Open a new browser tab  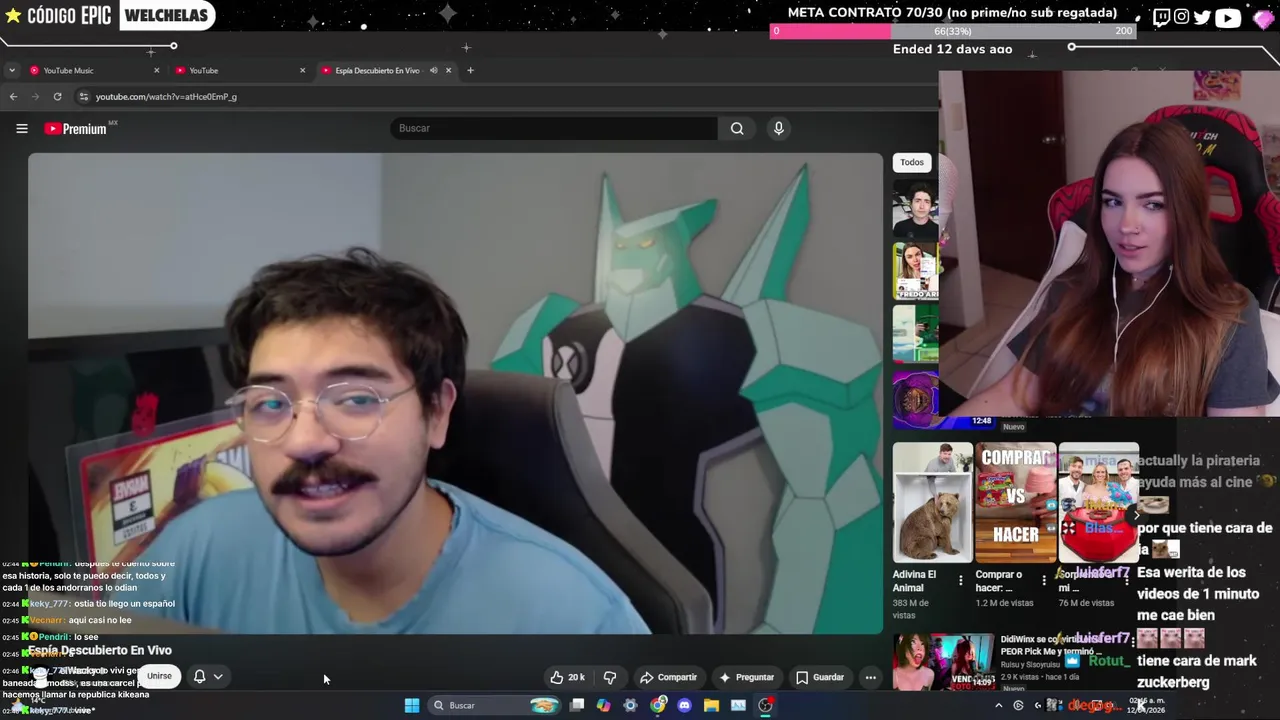[x=470, y=70]
